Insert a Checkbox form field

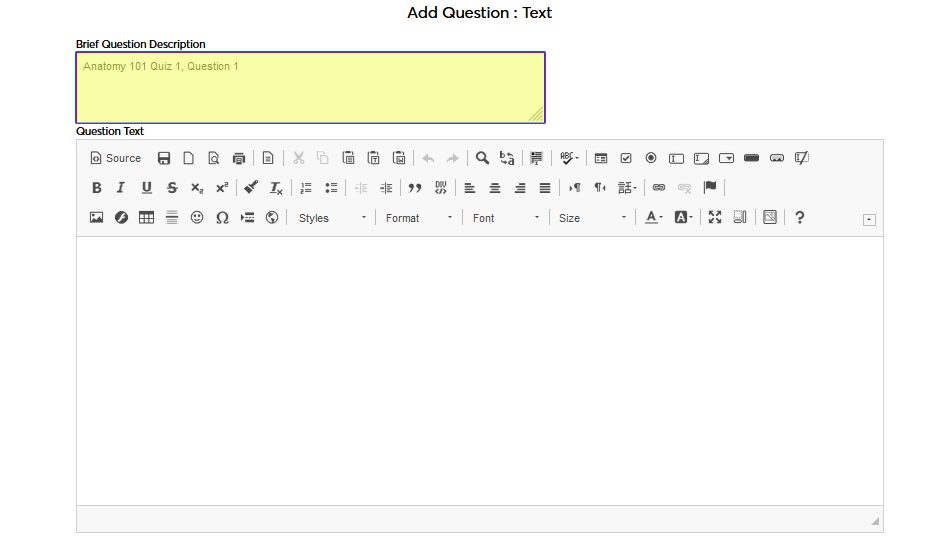click(x=626, y=158)
